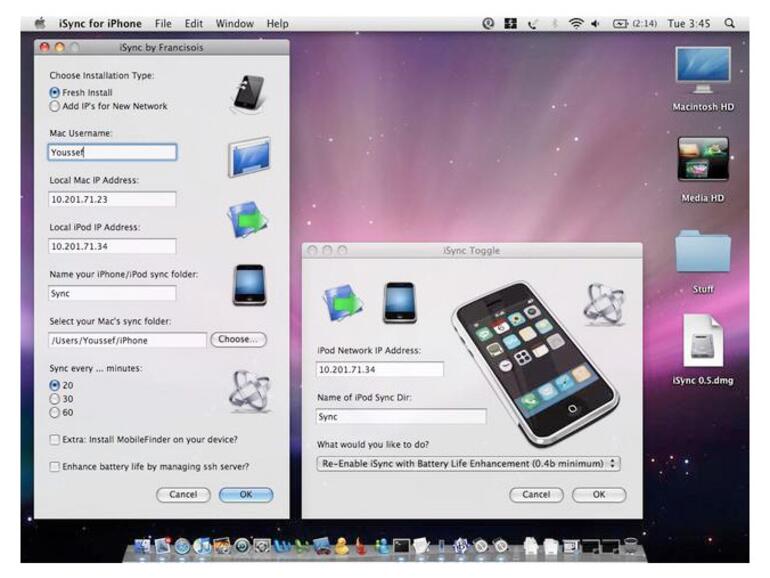Screen dimensions: 770x578
Task: Confirm OK in iSync by Francisois dialog
Action: coord(246,495)
